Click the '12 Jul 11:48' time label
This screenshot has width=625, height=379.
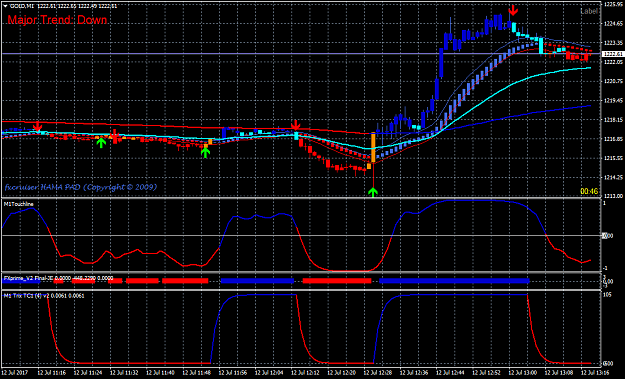tap(197, 373)
